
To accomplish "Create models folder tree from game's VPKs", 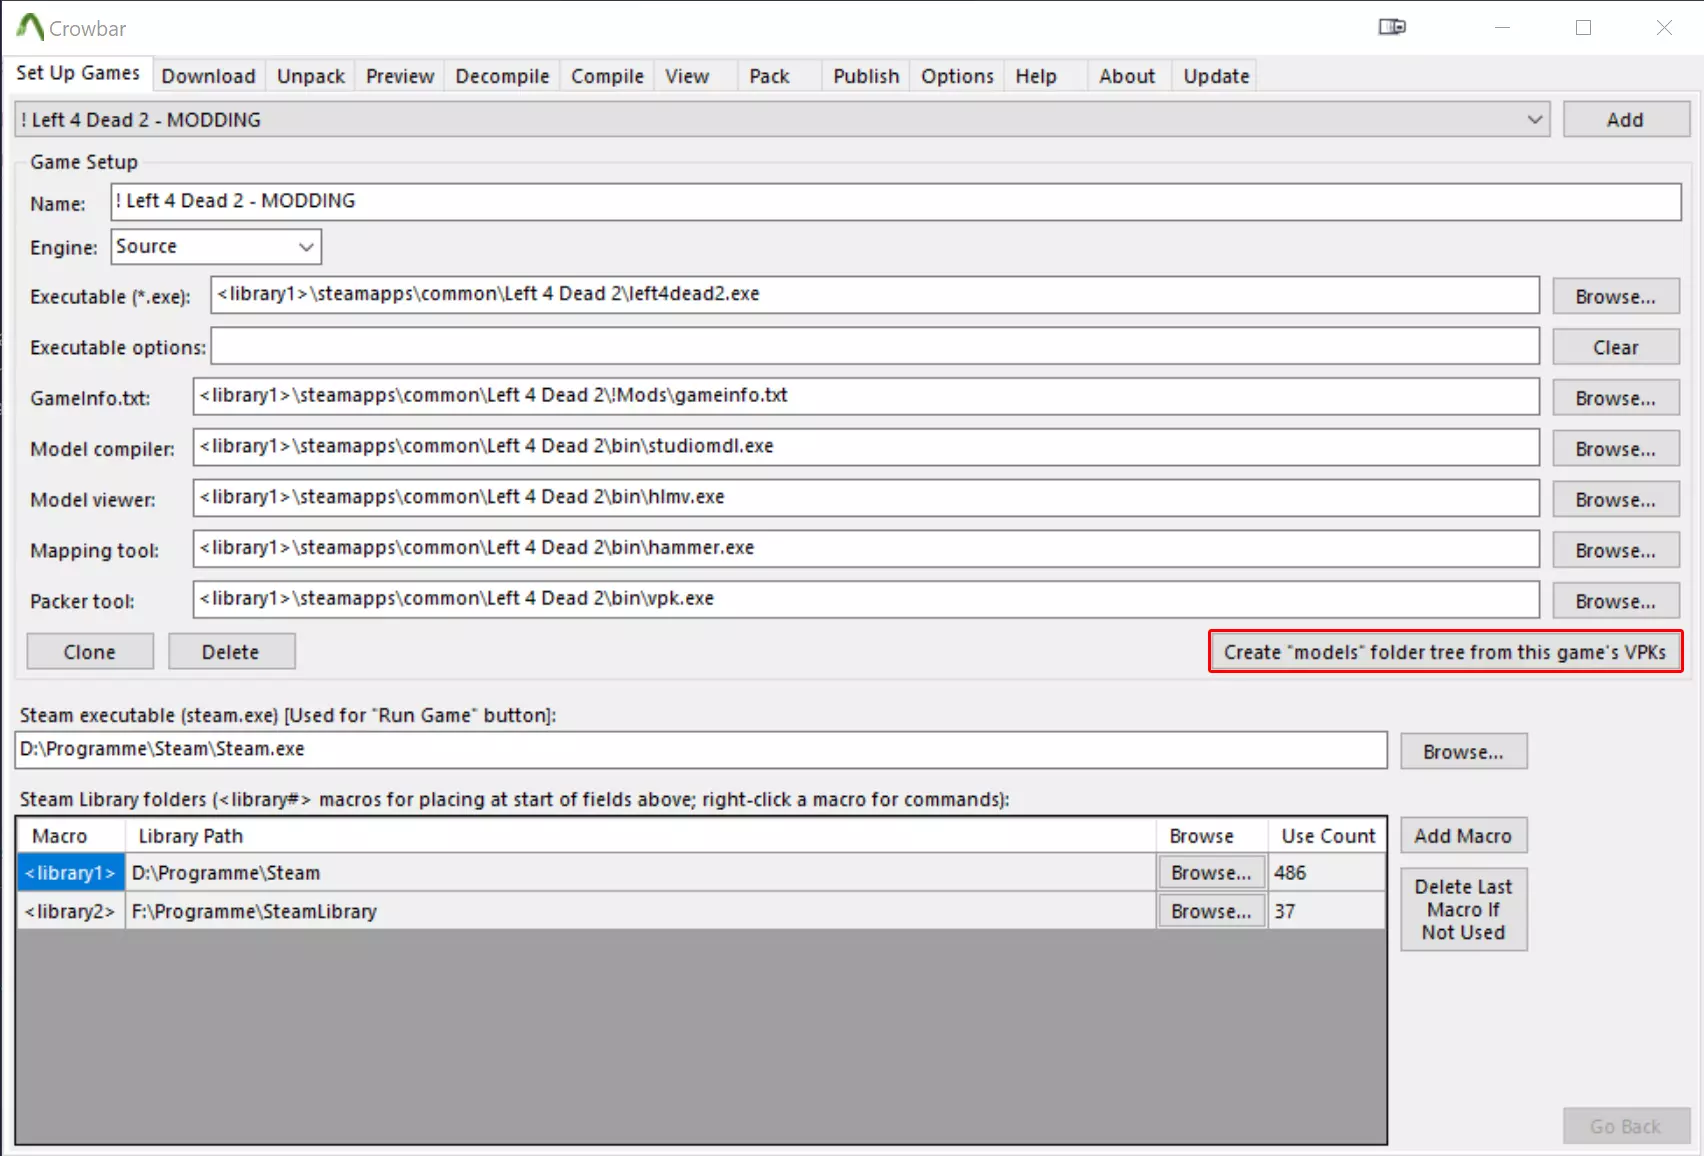I will [x=1445, y=652].
